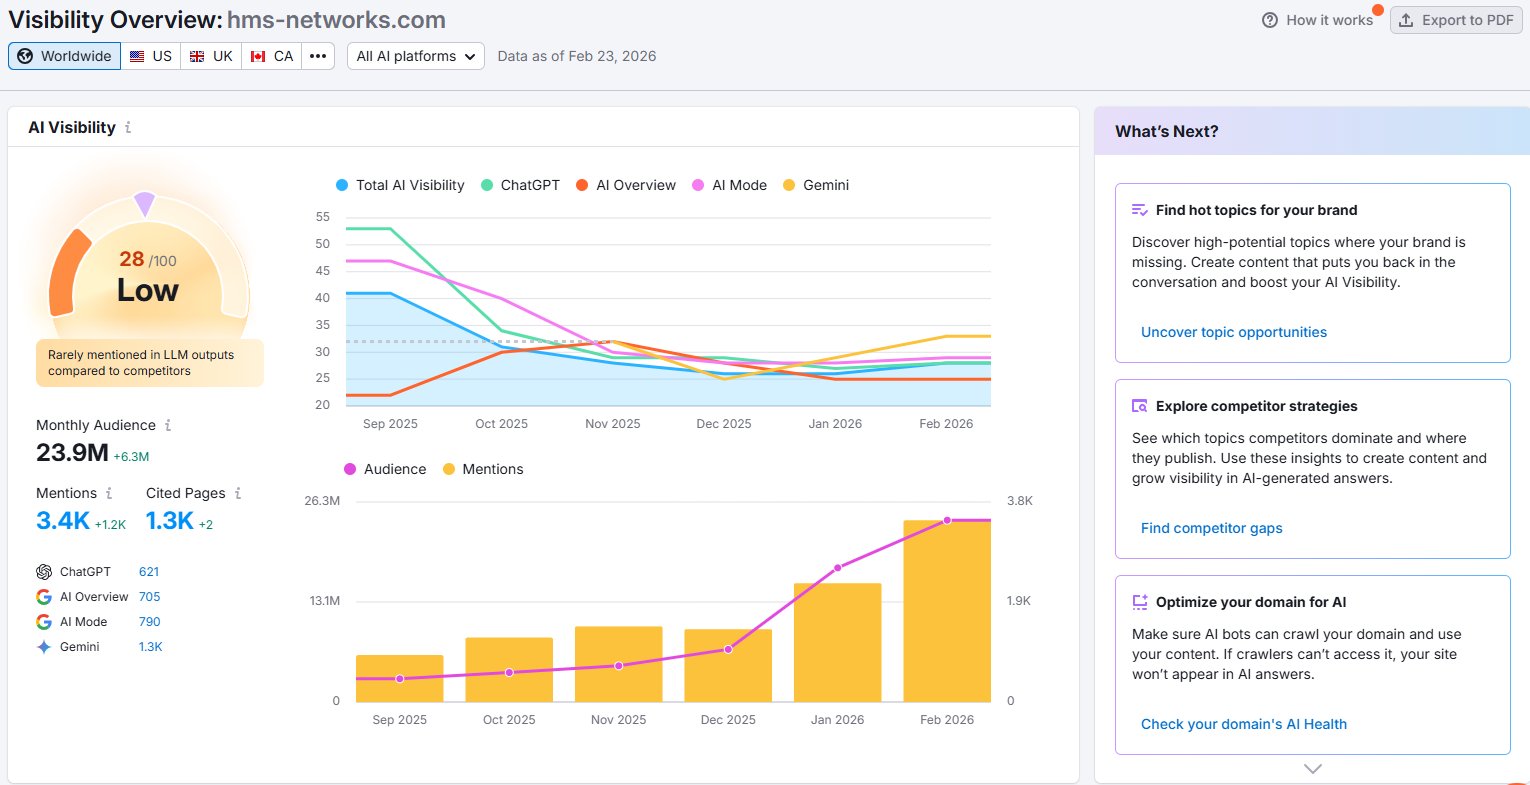Click the Mentions total 3.4K
This screenshot has height=785, width=1530.
(63, 521)
